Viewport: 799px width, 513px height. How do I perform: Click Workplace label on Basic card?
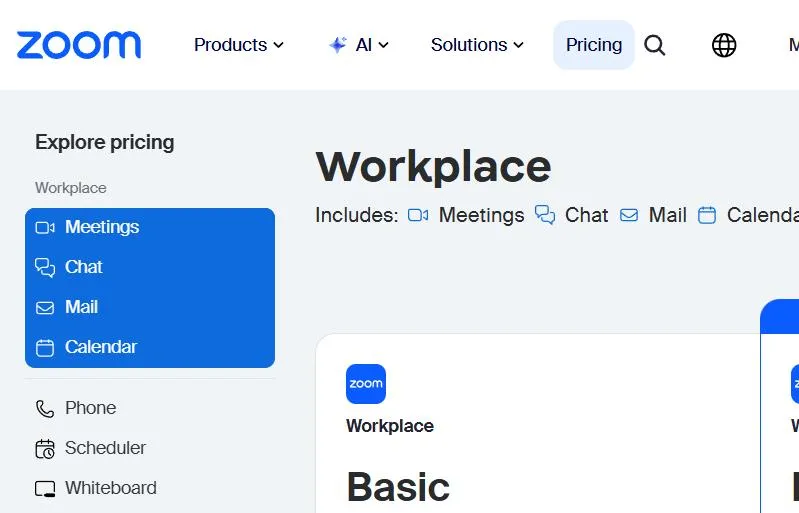(390, 426)
